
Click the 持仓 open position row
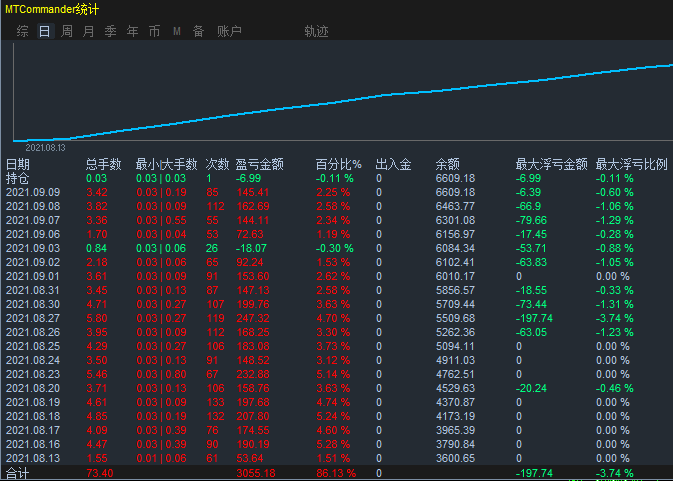point(336,178)
